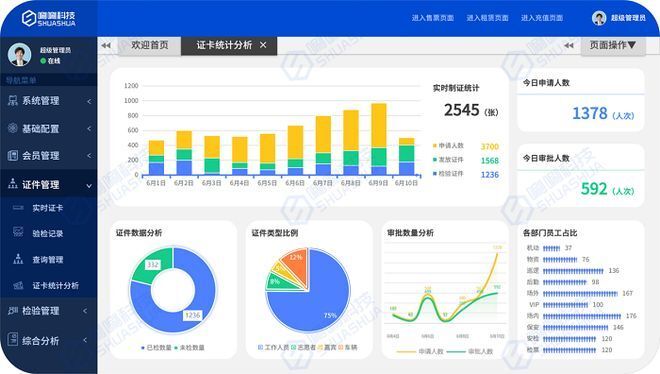Viewport: 660px width, 374px height.
Task: Open the 进入充值页面 link
Action: 542,18
